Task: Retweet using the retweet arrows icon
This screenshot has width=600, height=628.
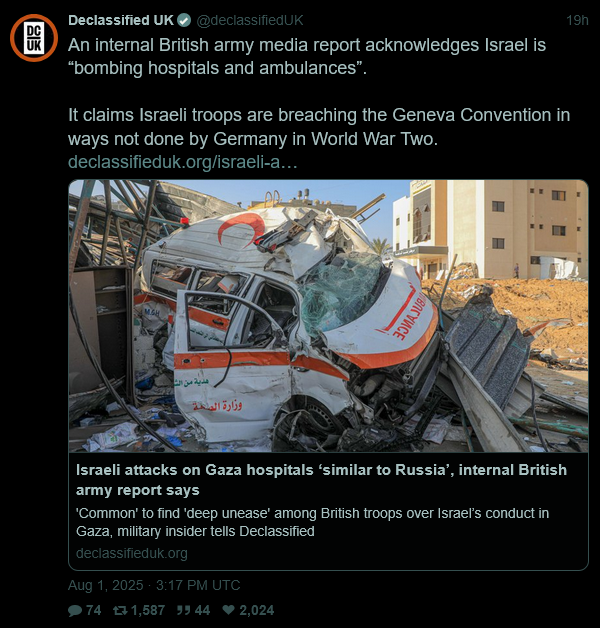Action: click(x=120, y=610)
